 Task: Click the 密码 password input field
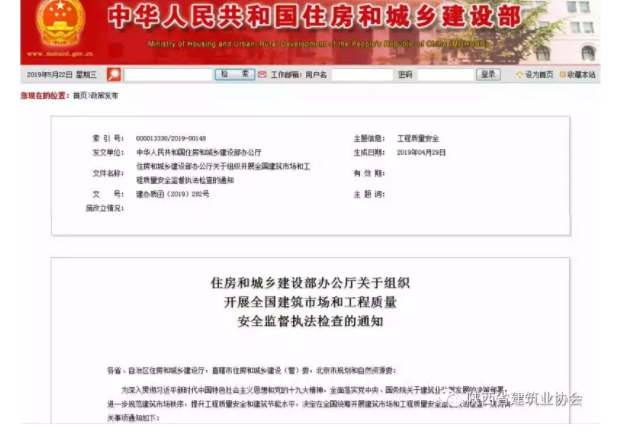coord(445,75)
